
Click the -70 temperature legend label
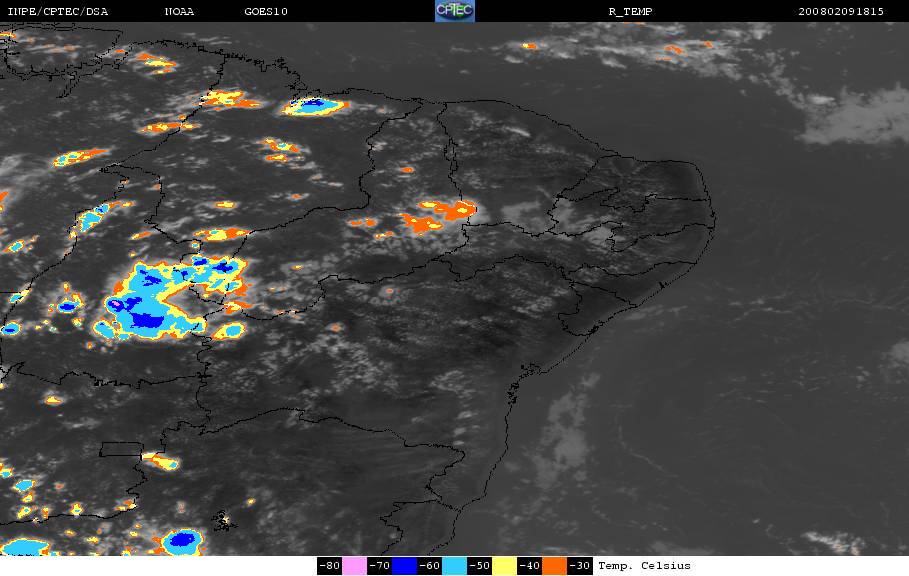coord(379,566)
